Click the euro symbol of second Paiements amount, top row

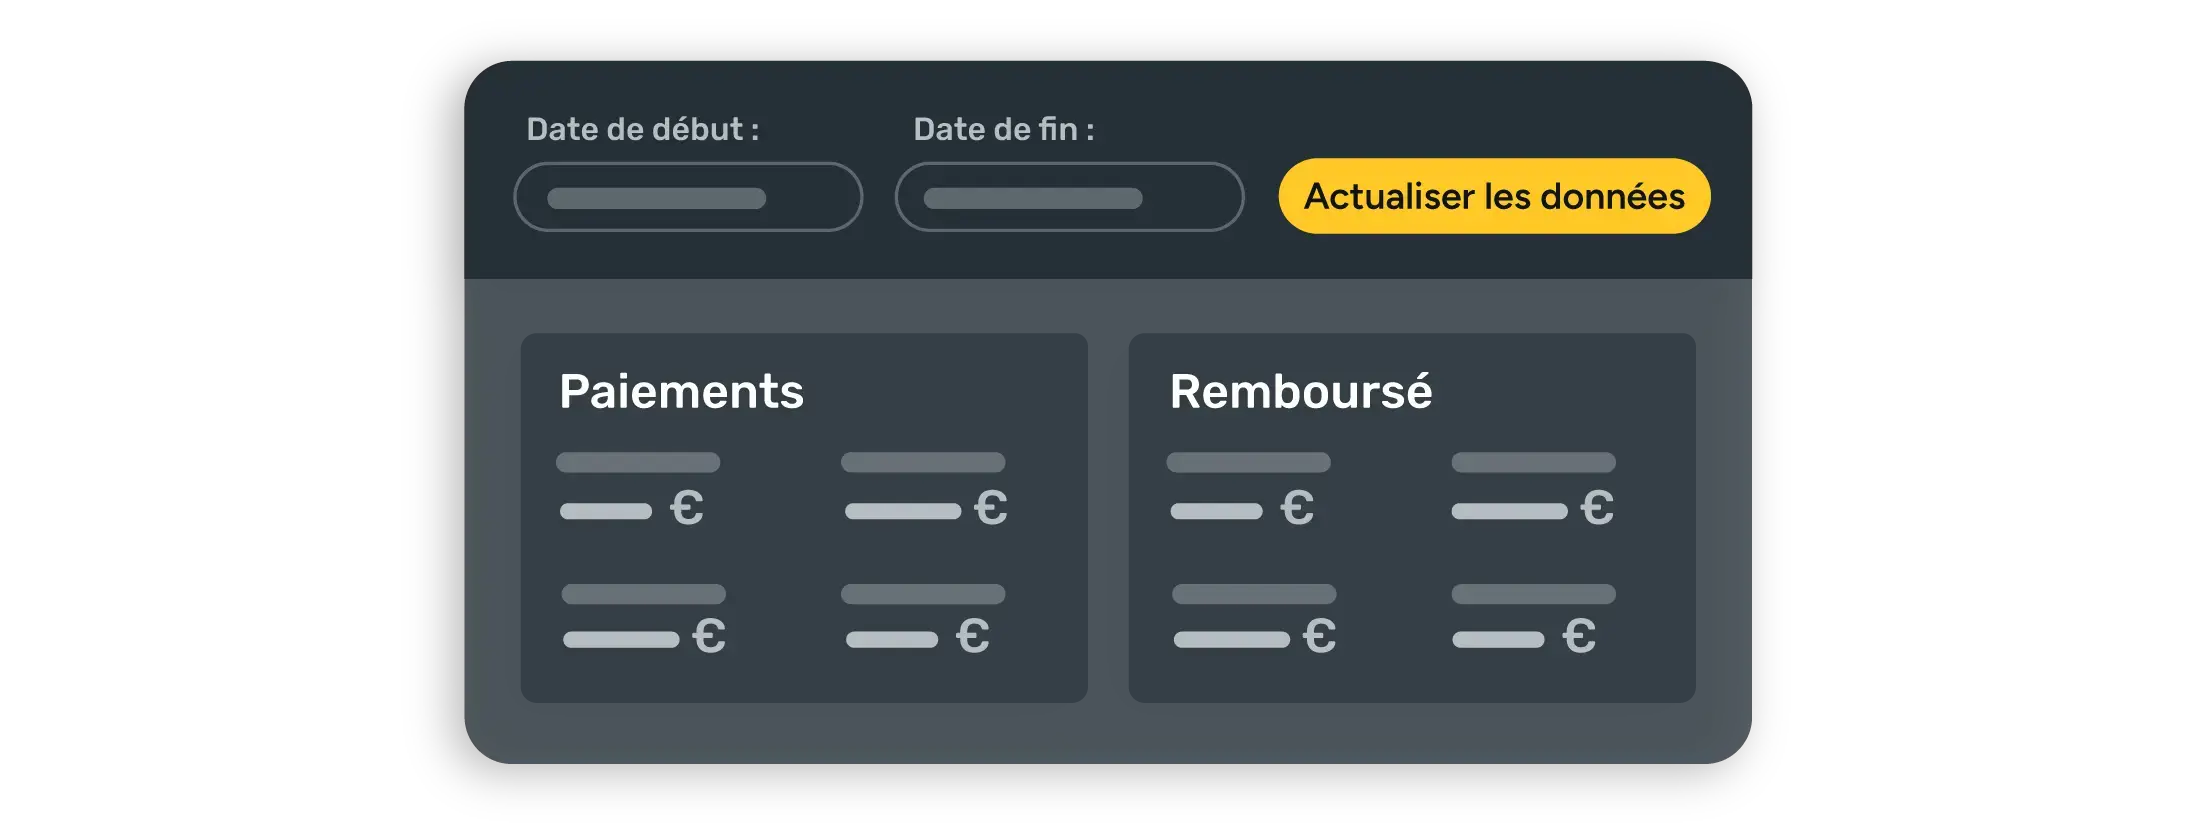[991, 508]
